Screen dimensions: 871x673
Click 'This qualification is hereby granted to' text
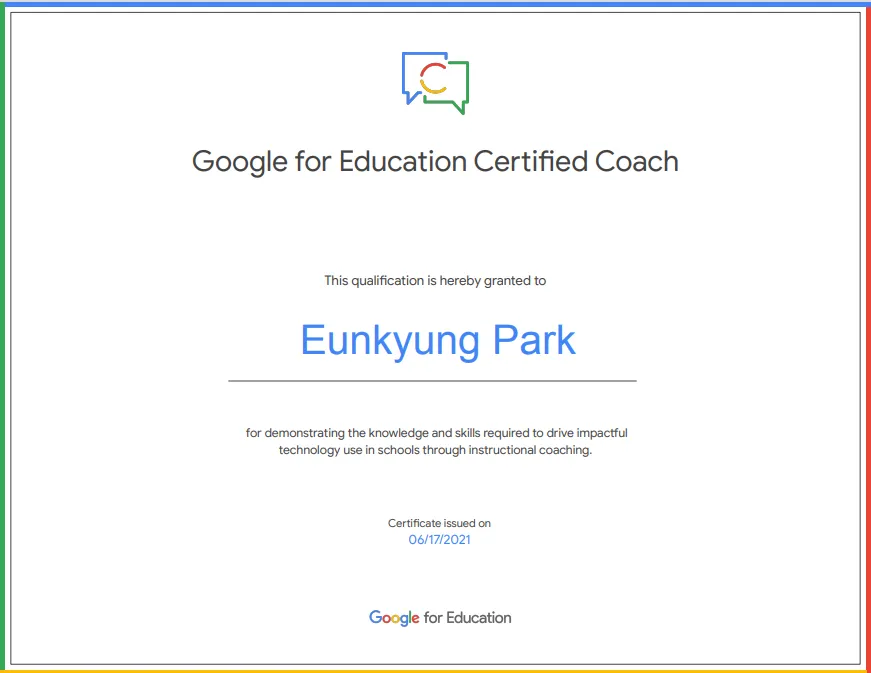(435, 281)
